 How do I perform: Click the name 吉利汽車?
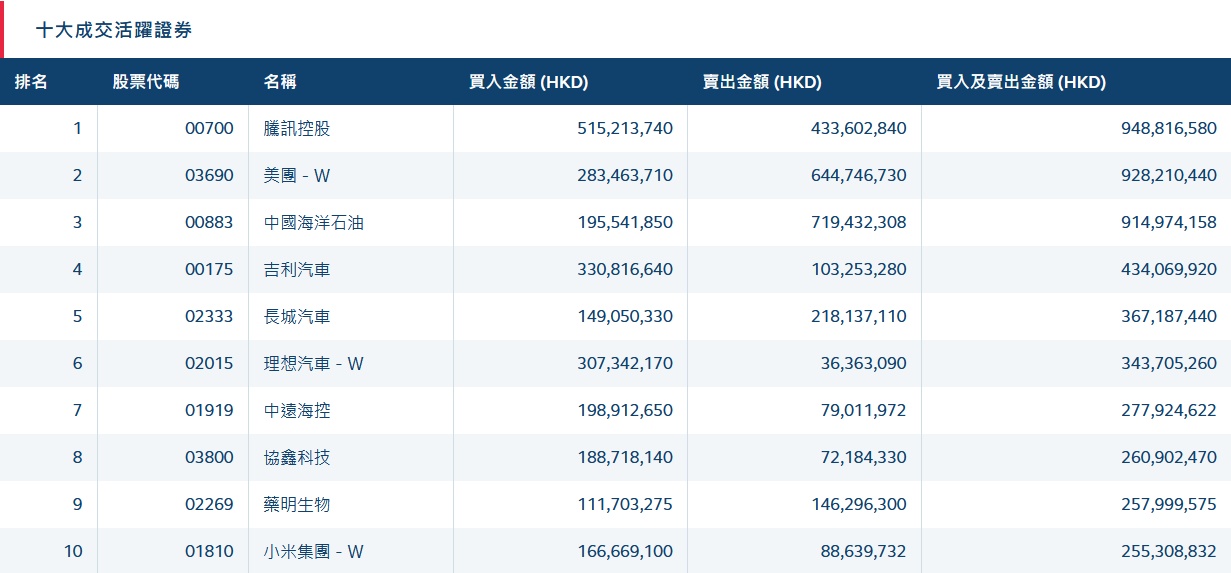[297, 269]
